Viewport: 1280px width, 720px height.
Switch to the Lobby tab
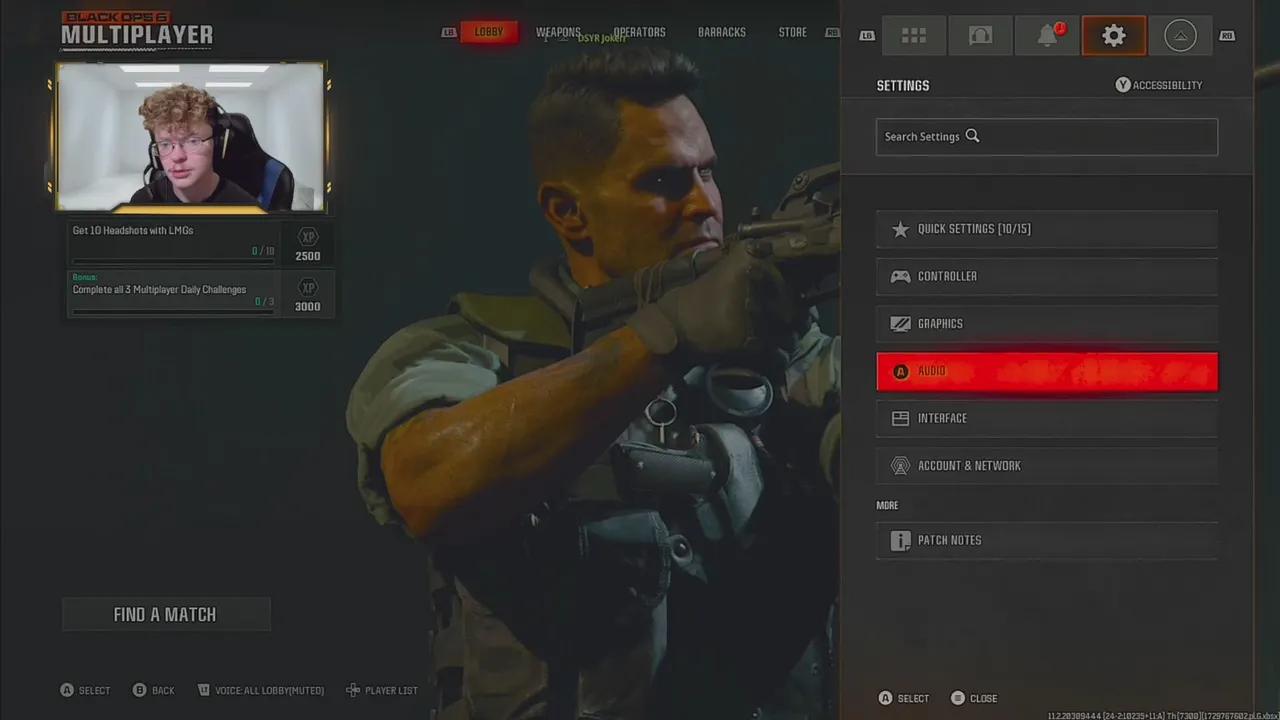click(x=489, y=32)
